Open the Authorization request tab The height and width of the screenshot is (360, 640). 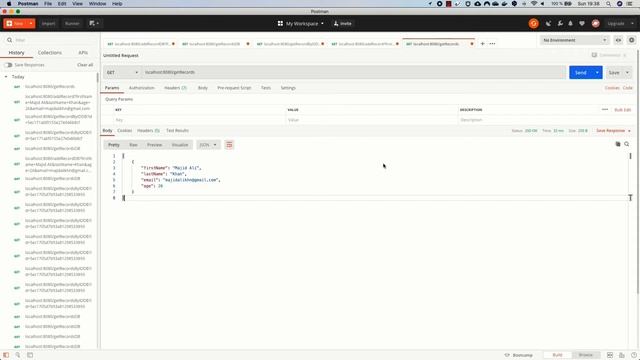pos(142,88)
